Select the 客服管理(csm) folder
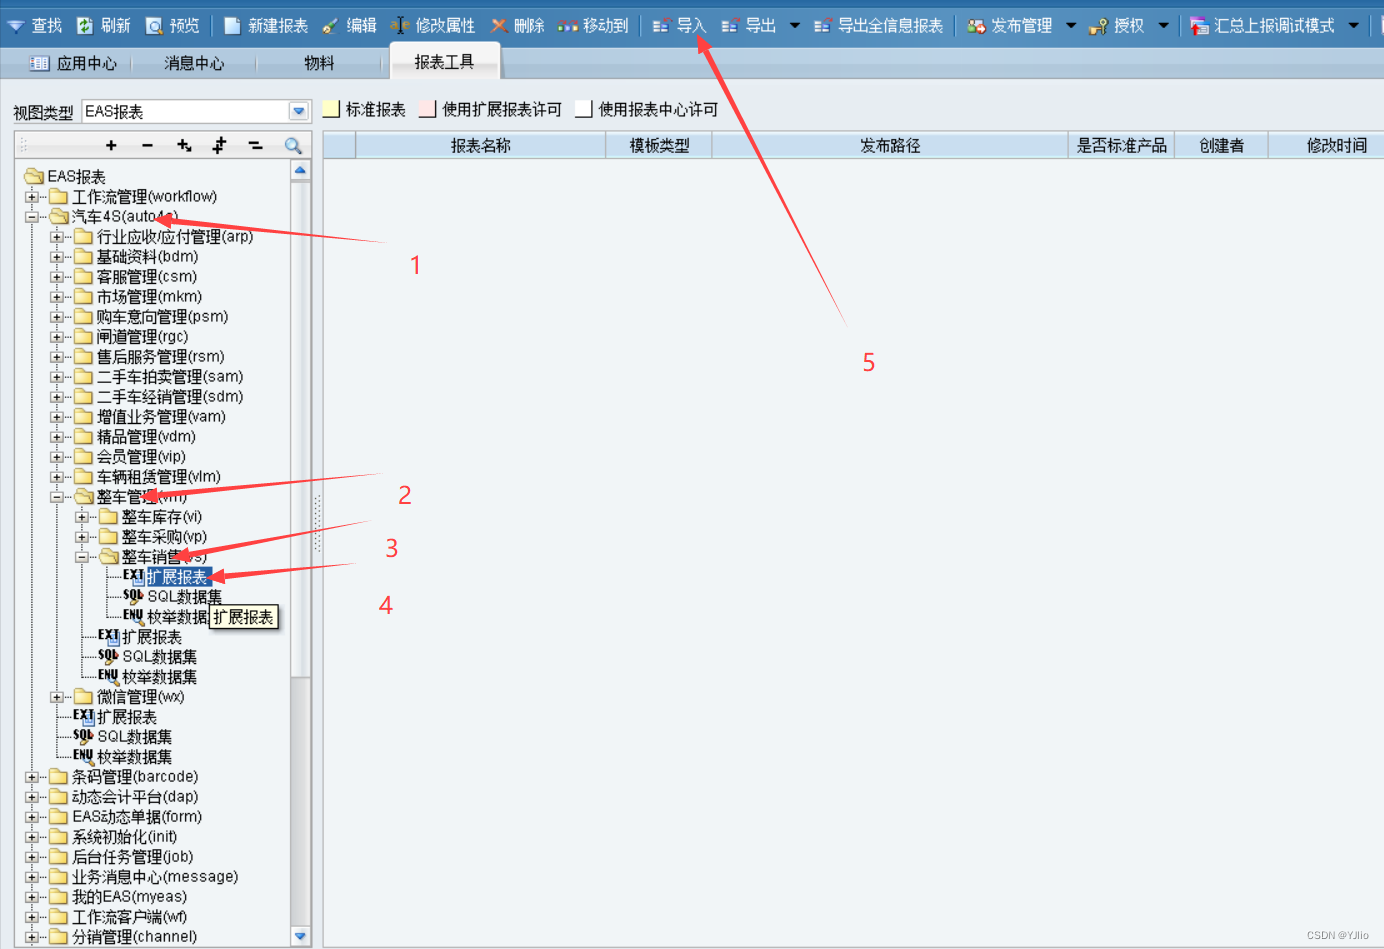The height and width of the screenshot is (949, 1384). (146, 277)
